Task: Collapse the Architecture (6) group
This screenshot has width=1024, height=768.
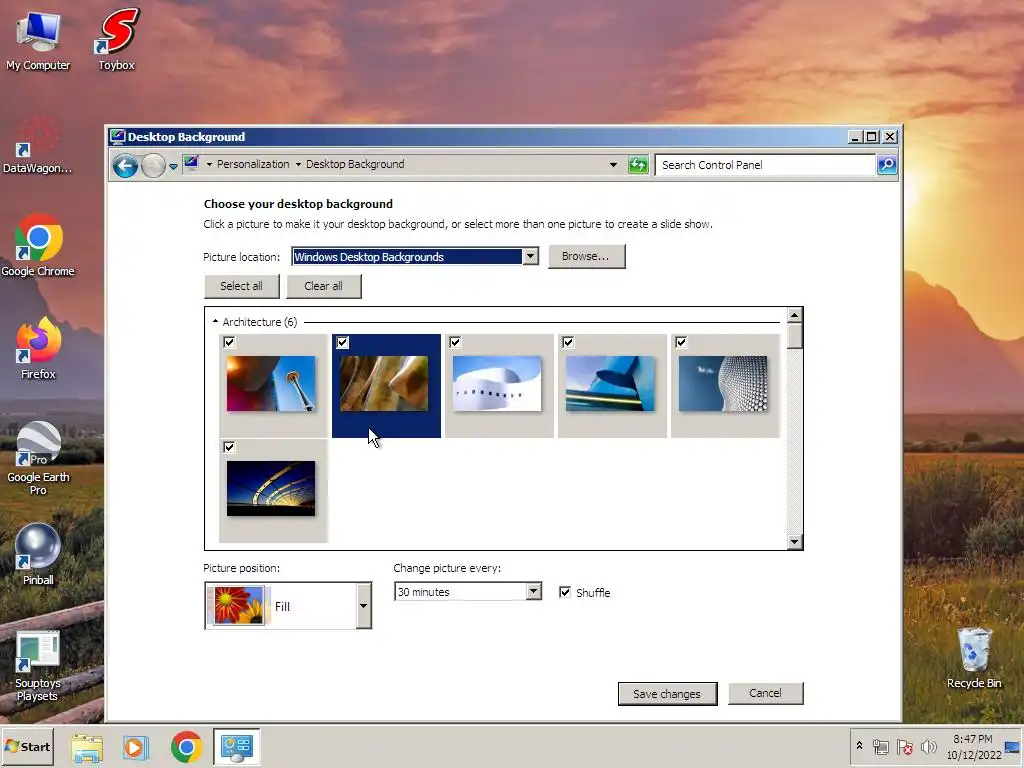Action: [216, 321]
